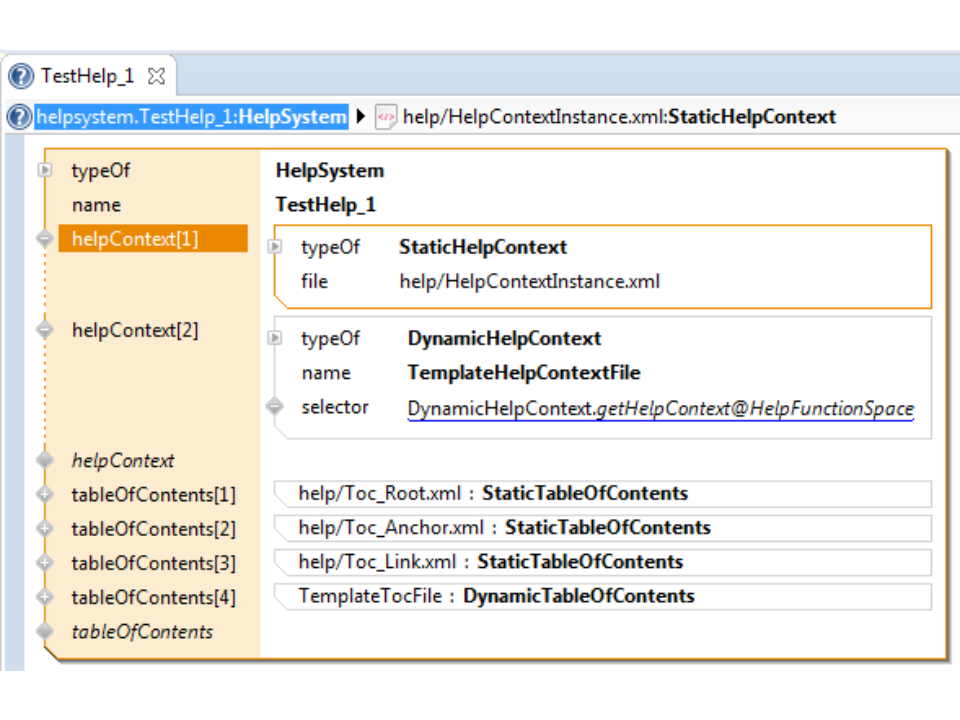Click the diamond marker beside italic tableOfContents
Image resolution: width=960 pixels, height=720 pixels.
44,631
